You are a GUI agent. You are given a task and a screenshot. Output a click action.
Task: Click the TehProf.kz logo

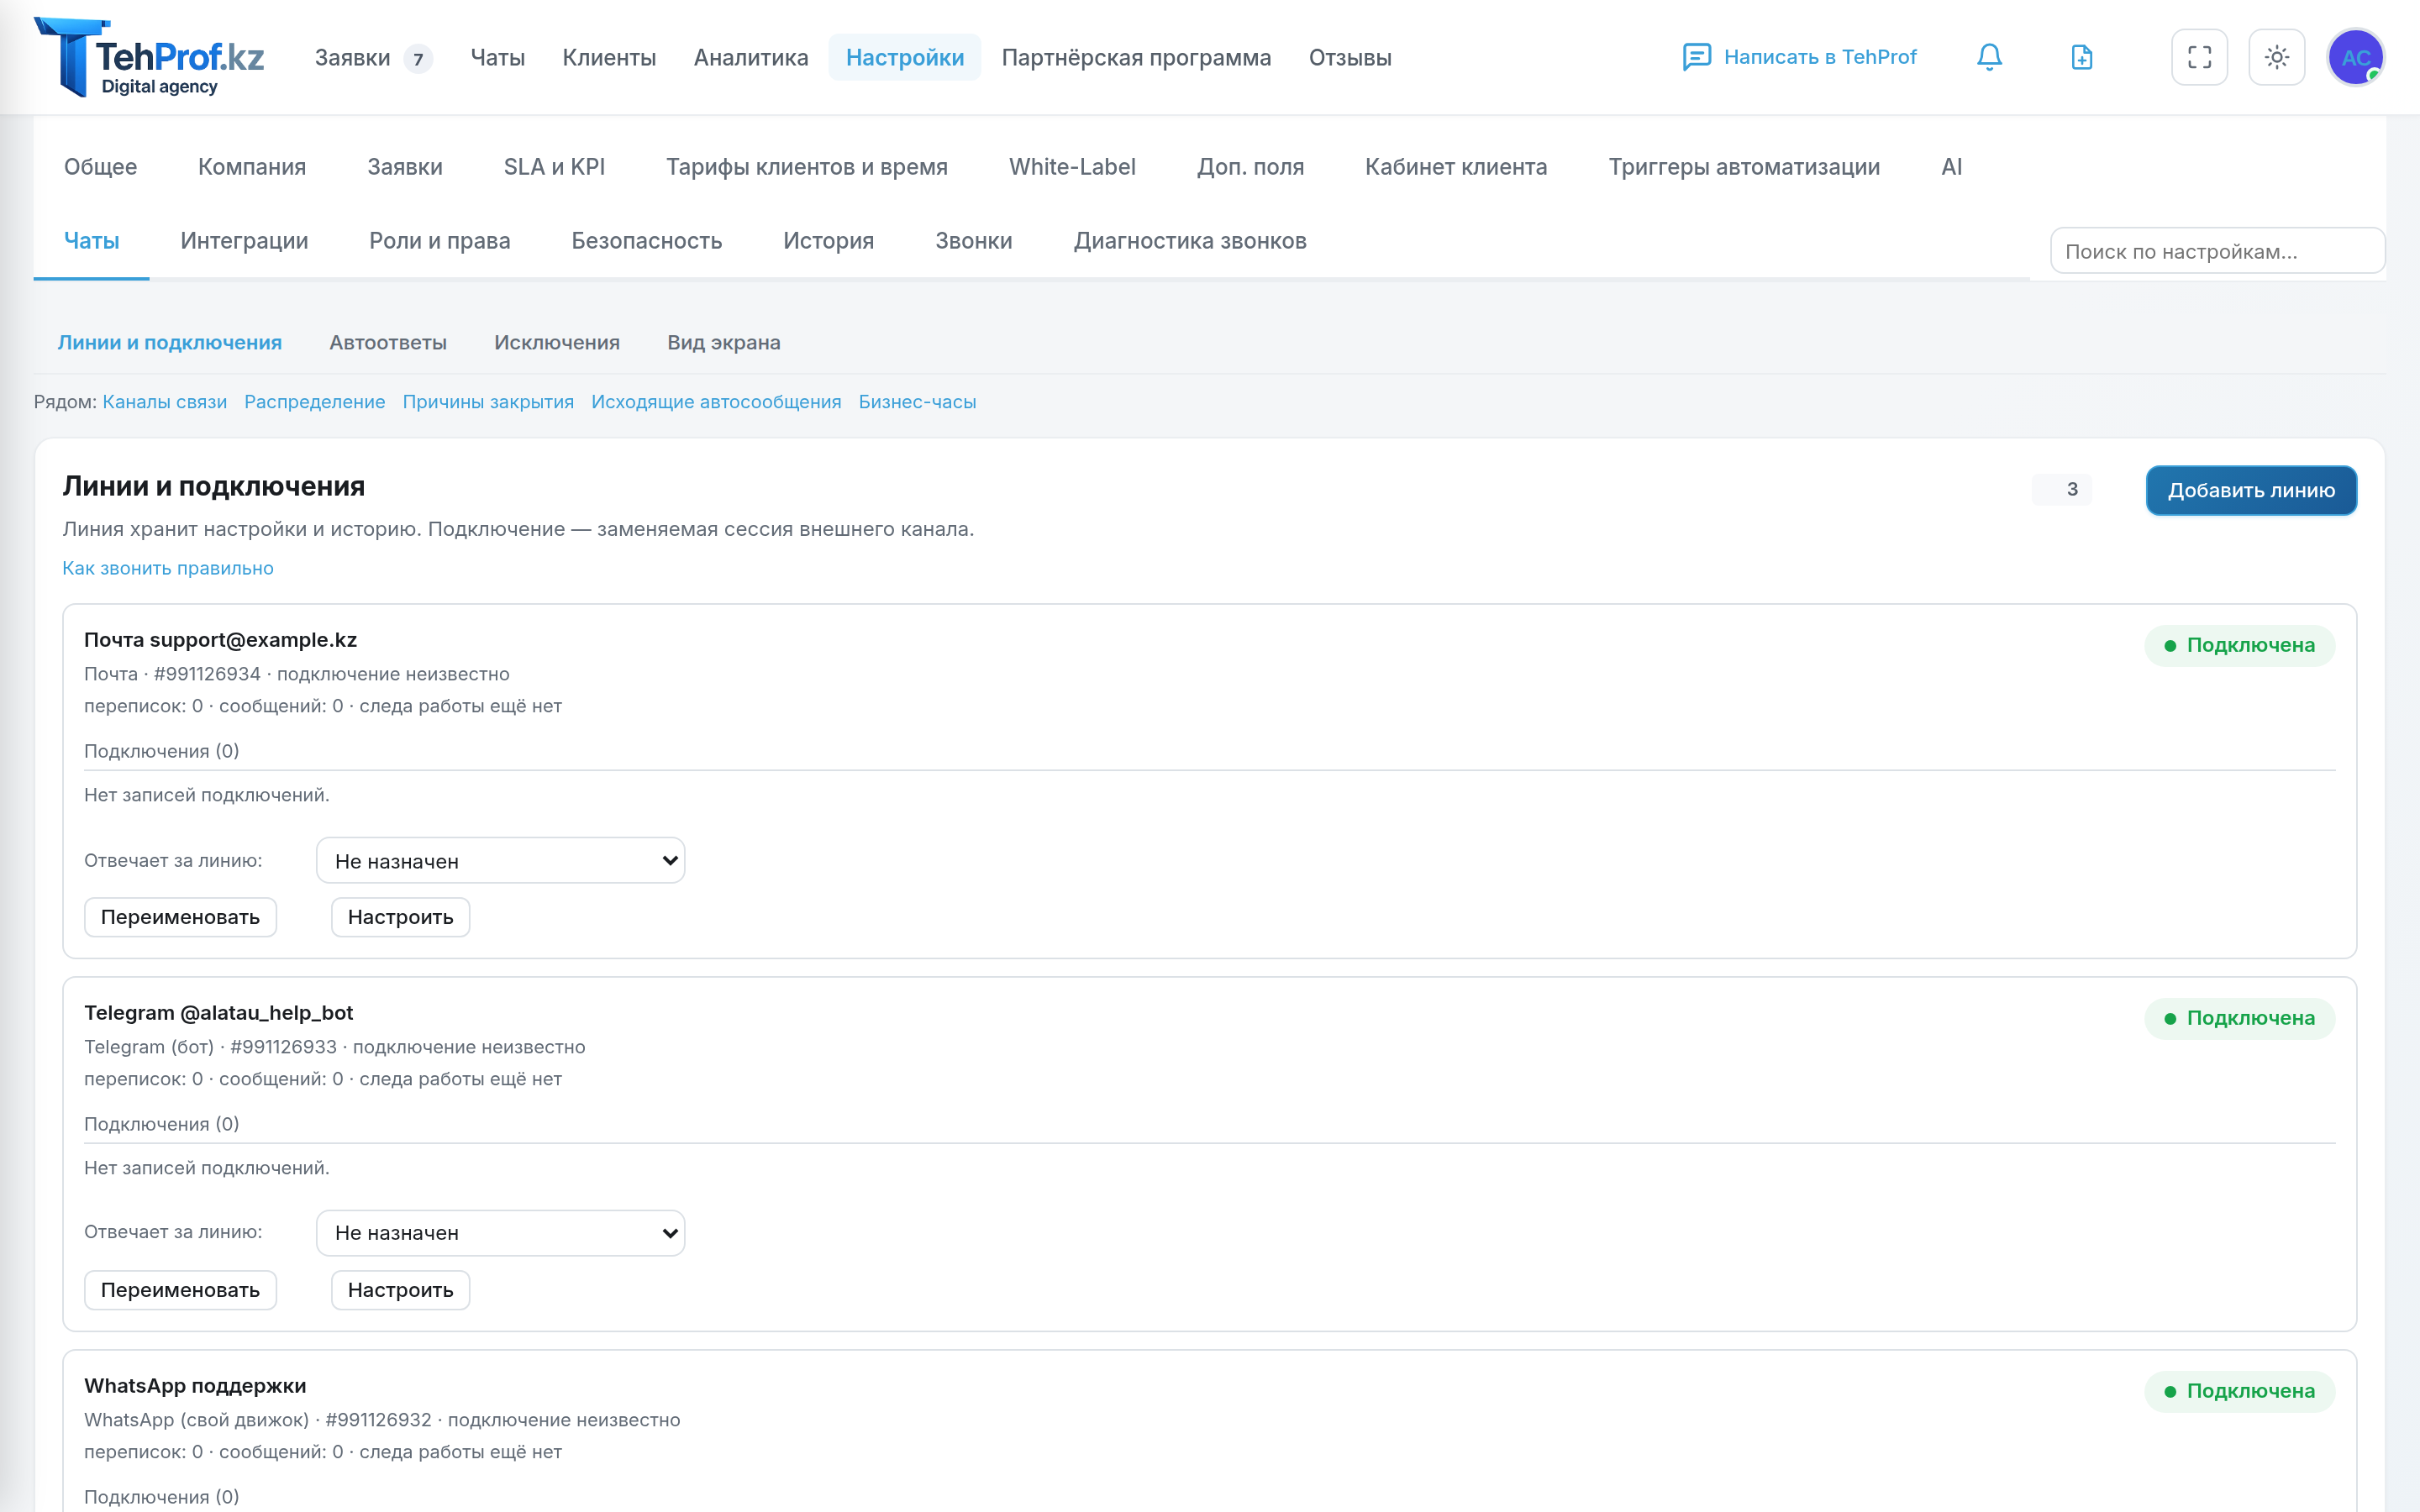point(149,57)
